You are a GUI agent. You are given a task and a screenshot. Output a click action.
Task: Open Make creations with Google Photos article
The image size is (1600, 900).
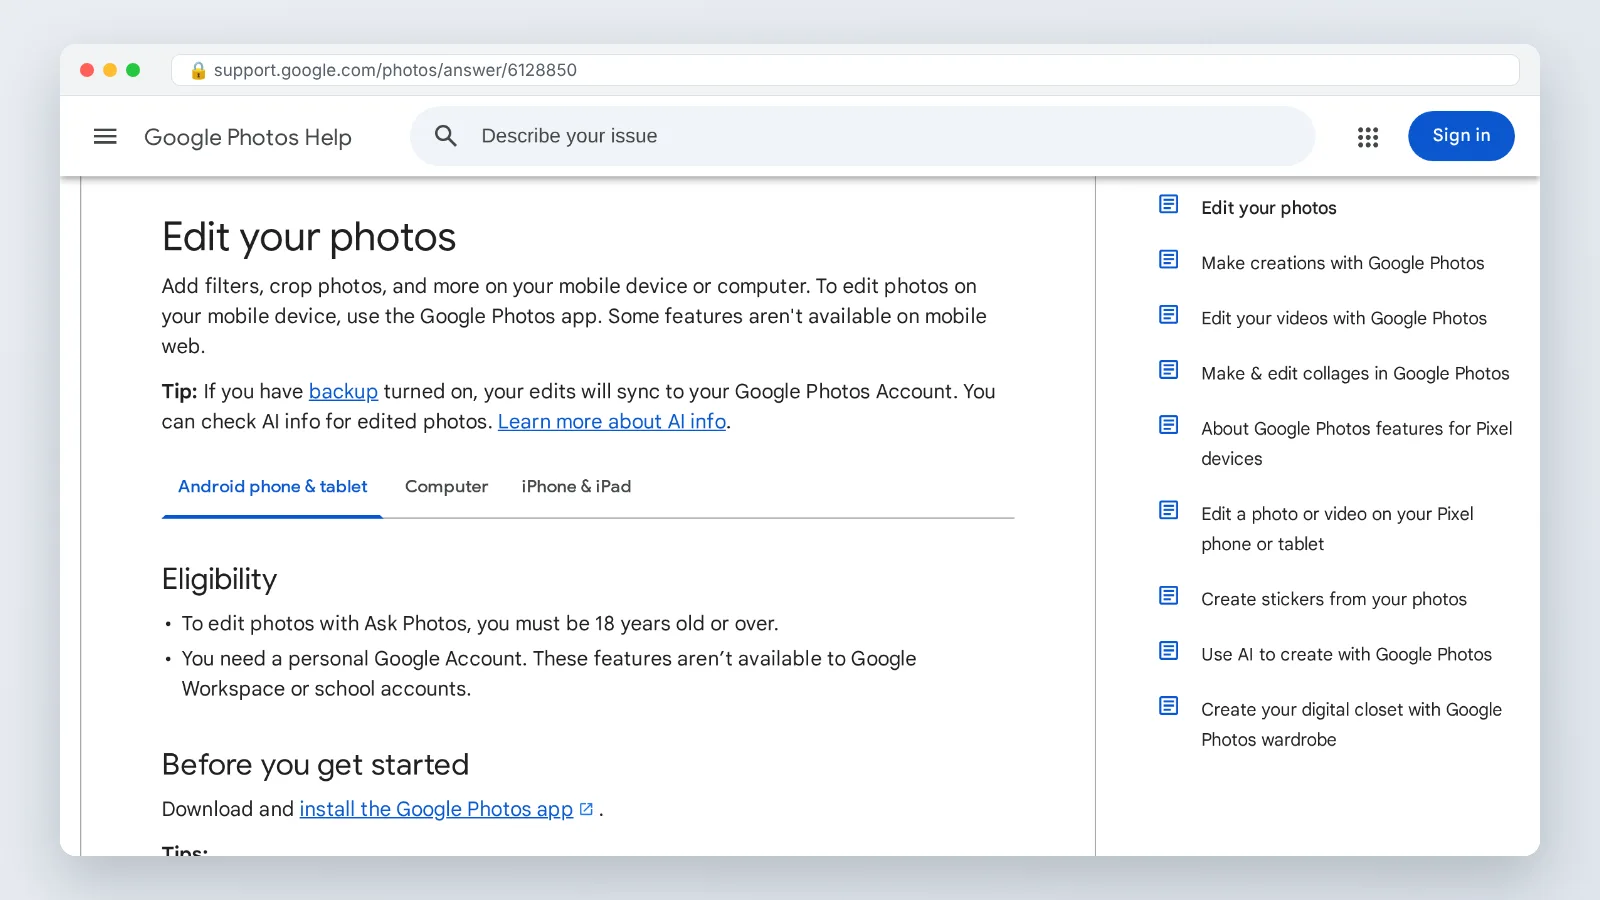1342,263
